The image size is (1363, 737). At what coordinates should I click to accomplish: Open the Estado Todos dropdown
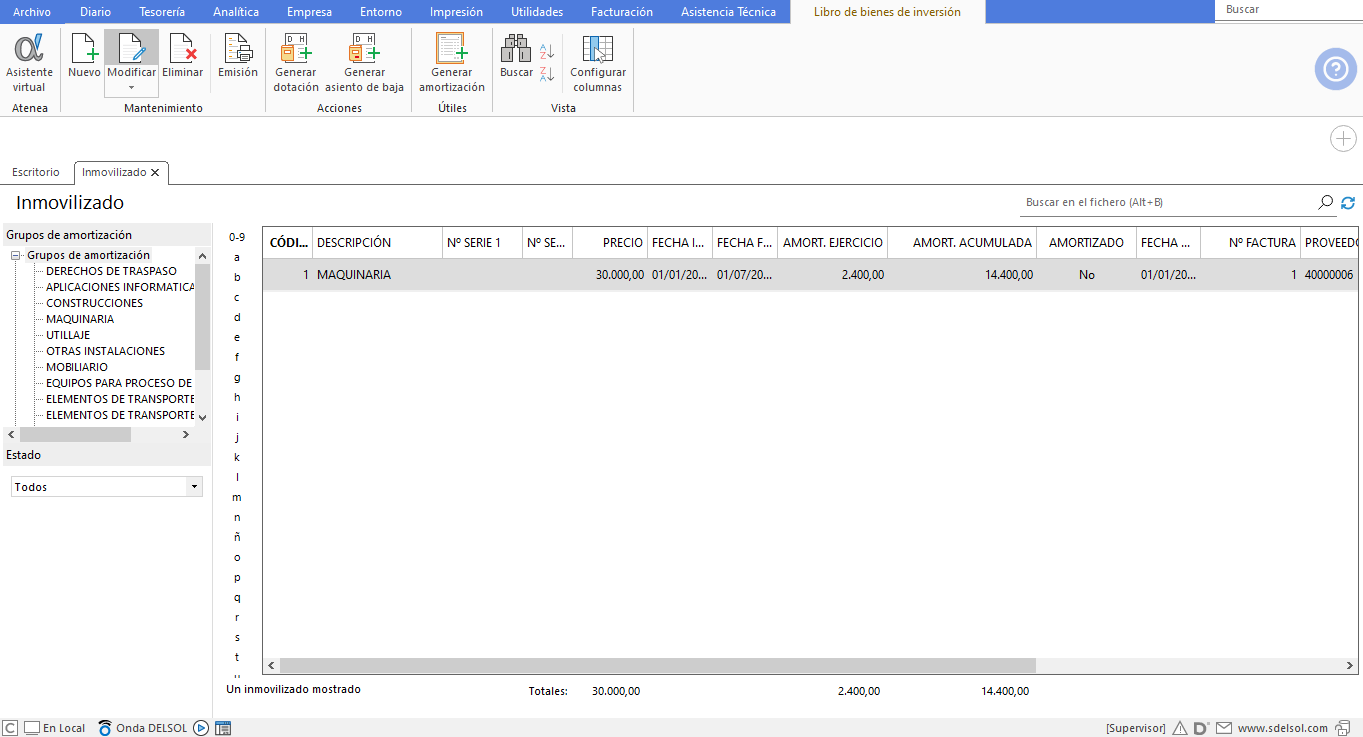pyautogui.click(x=195, y=487)
